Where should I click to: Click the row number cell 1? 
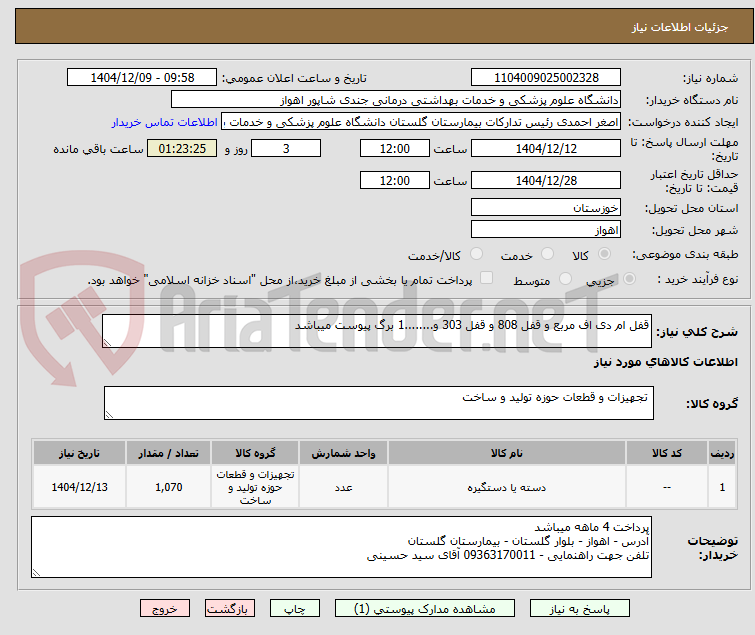point(722,487)
